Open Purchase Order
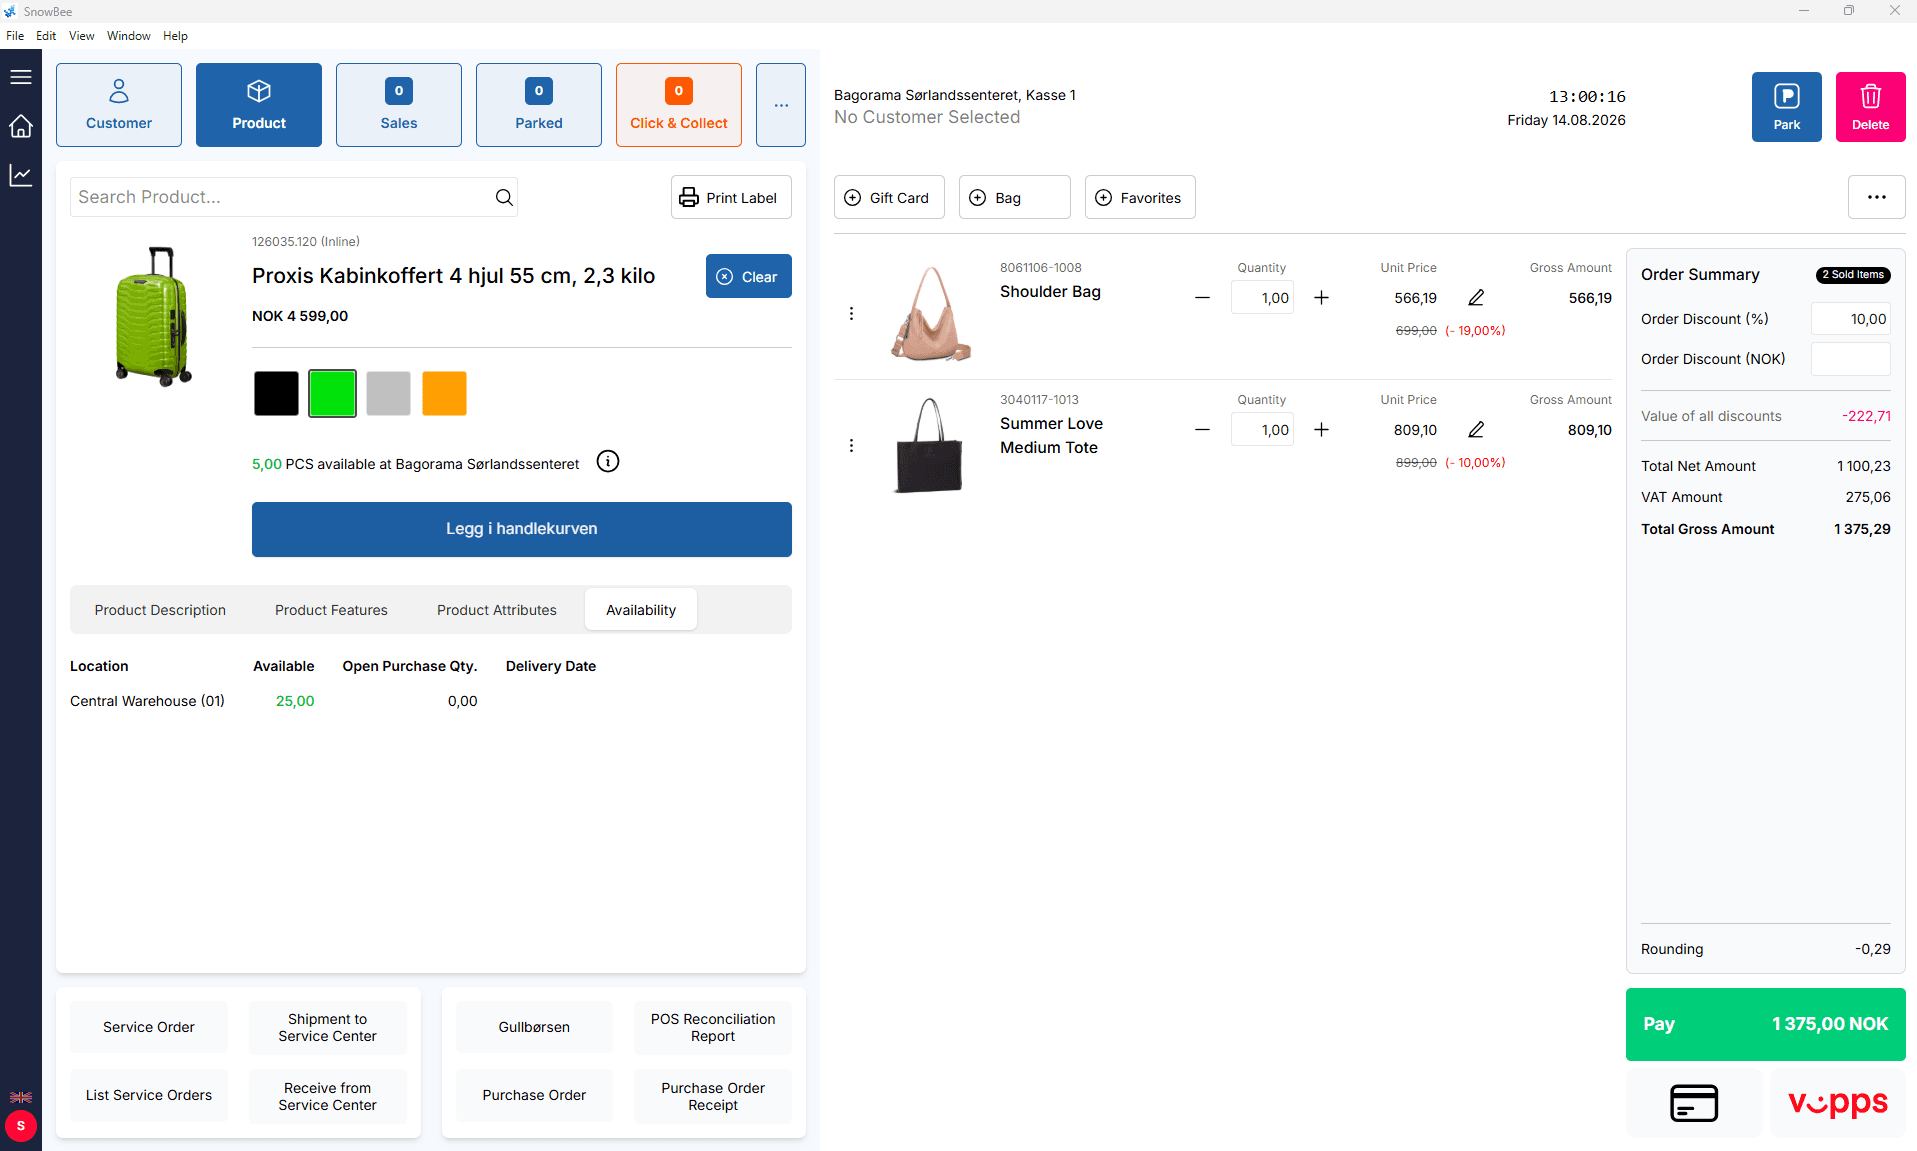1917x1151 pixels. [534, 1096]
